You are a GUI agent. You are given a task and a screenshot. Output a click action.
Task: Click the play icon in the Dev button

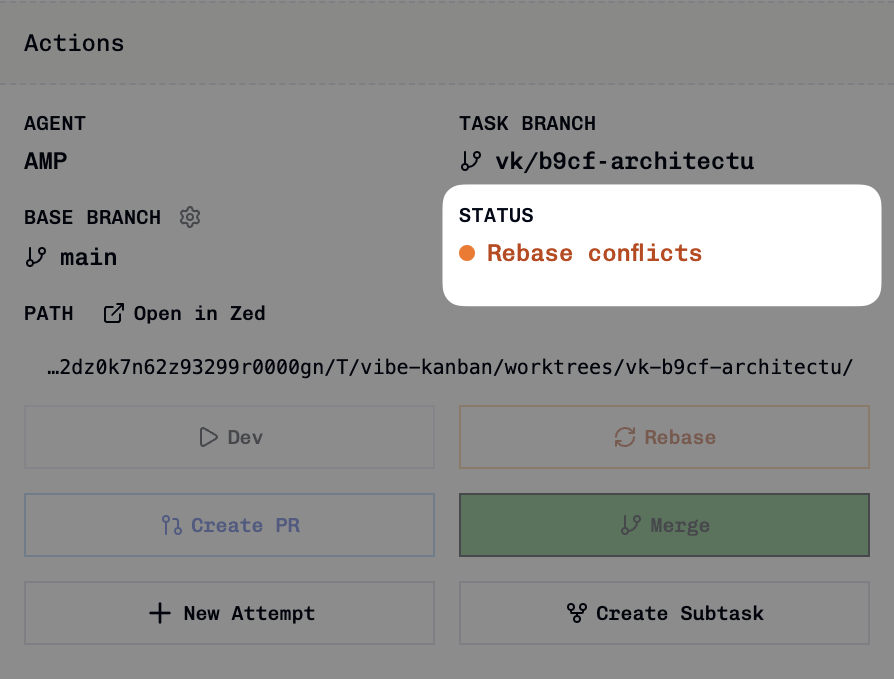209,437
